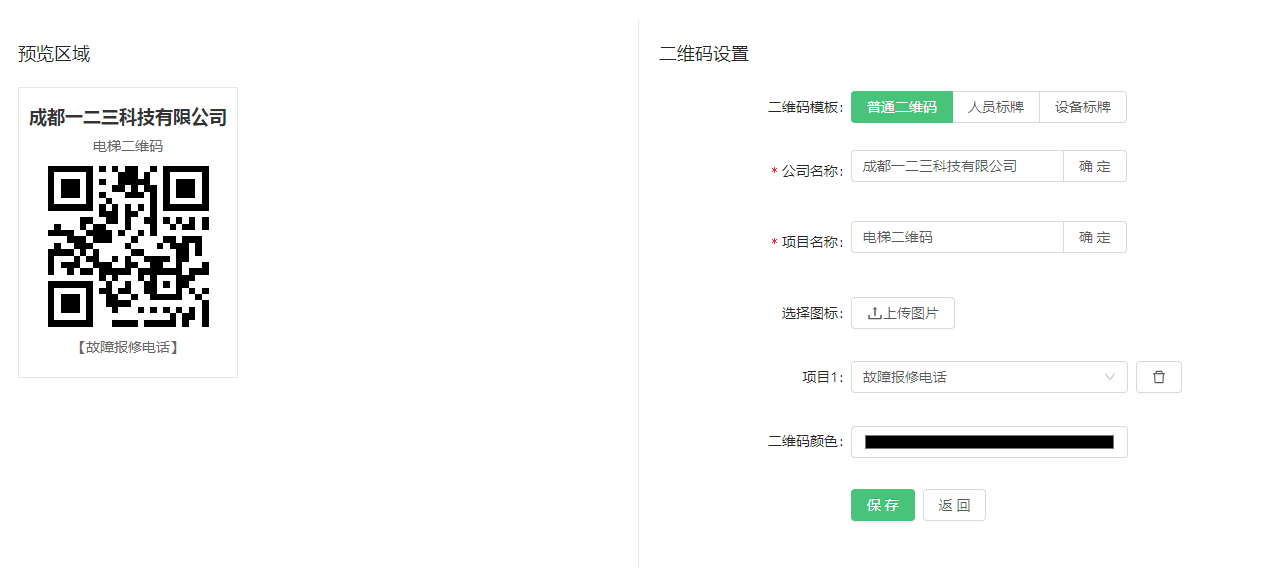This screenshot has width=1279, height=585.
Task: Focus the 公司名称 input field
Action: (956, 166)
